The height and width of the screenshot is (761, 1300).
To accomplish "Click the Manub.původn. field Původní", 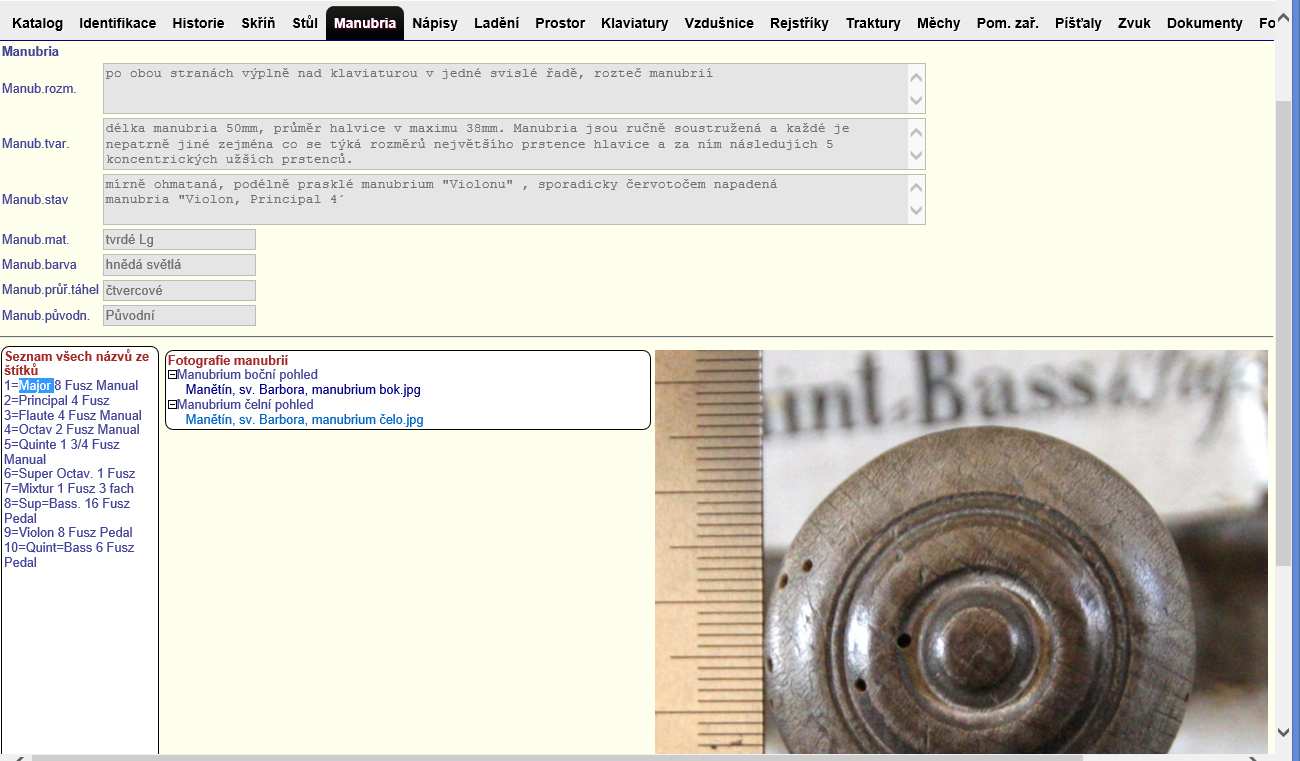I will (179, 316).
